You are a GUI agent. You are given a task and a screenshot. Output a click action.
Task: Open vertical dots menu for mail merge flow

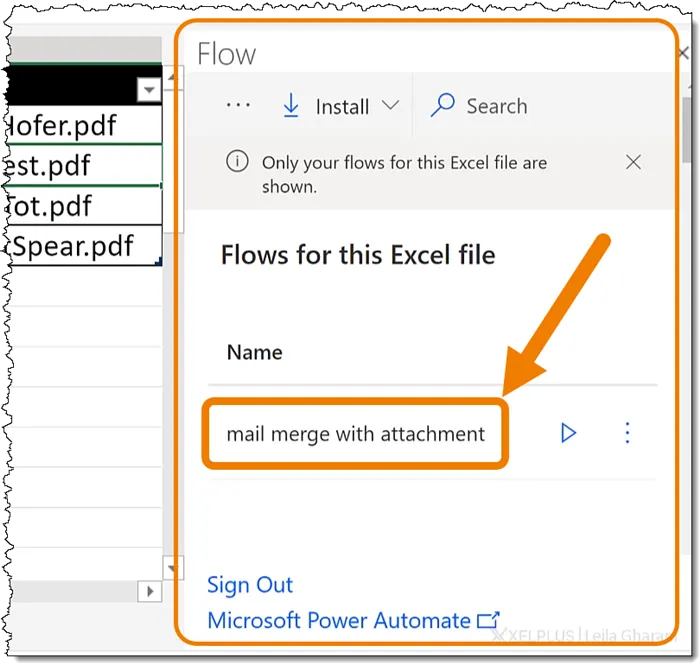(x=627, y=433)
